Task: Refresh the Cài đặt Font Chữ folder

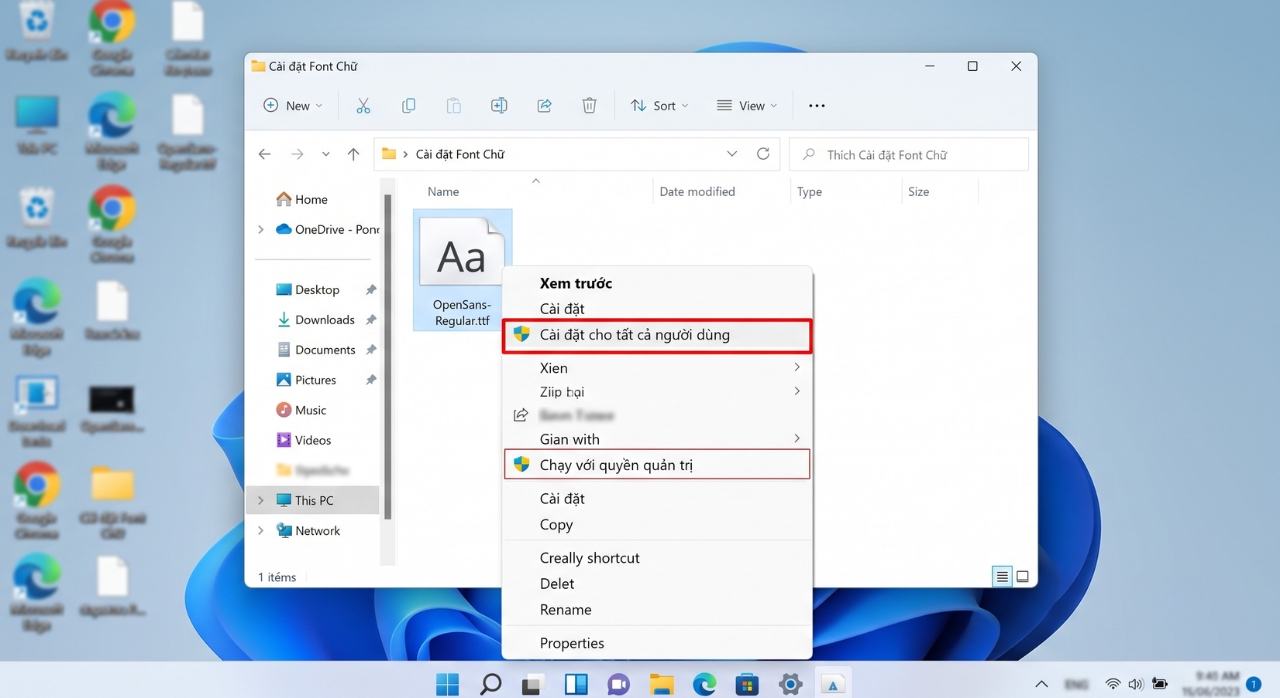Action: pyautogui.click(x=763, y=154)
